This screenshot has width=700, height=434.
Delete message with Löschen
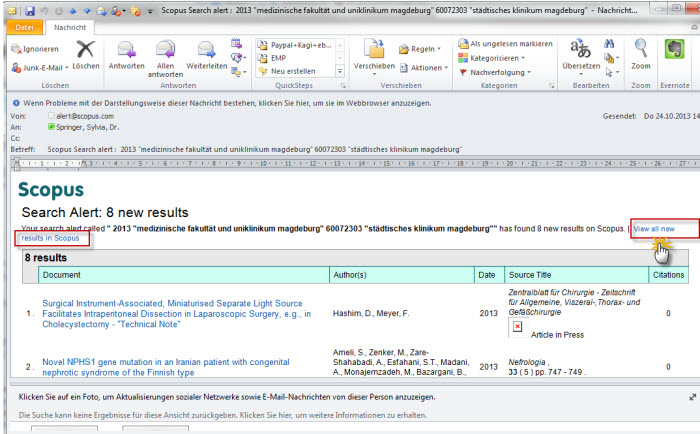point(86,55)
